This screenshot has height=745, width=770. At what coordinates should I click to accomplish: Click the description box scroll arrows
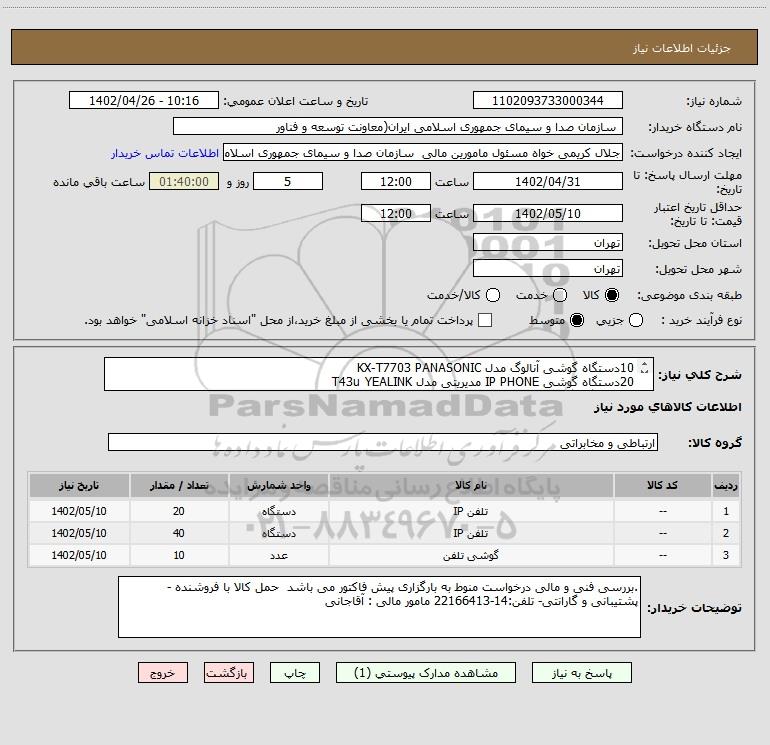[x=645, y=367]
